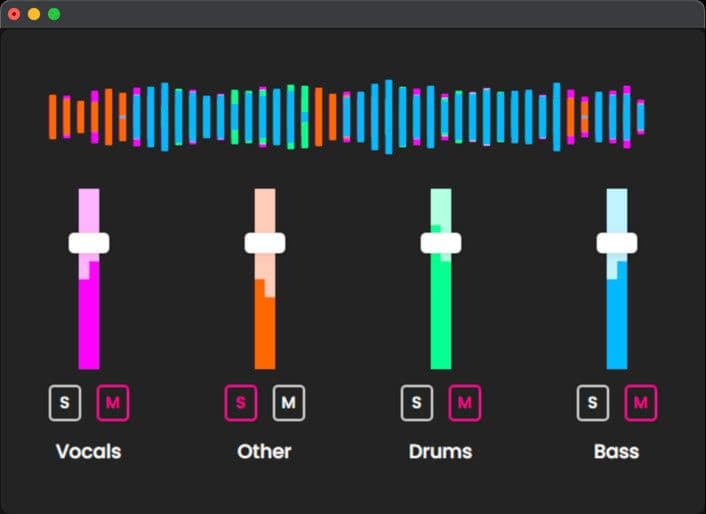Click the multicolored waveform display
This screenshot has width=706, height=514.
[347, 117]
